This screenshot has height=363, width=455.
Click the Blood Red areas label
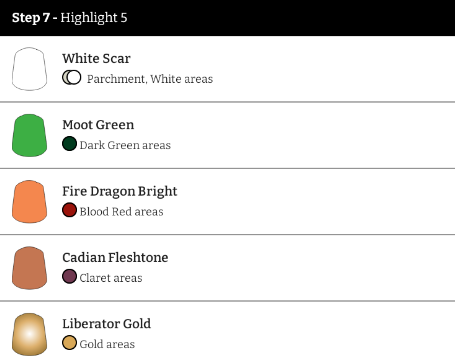(x=121, y=212)
